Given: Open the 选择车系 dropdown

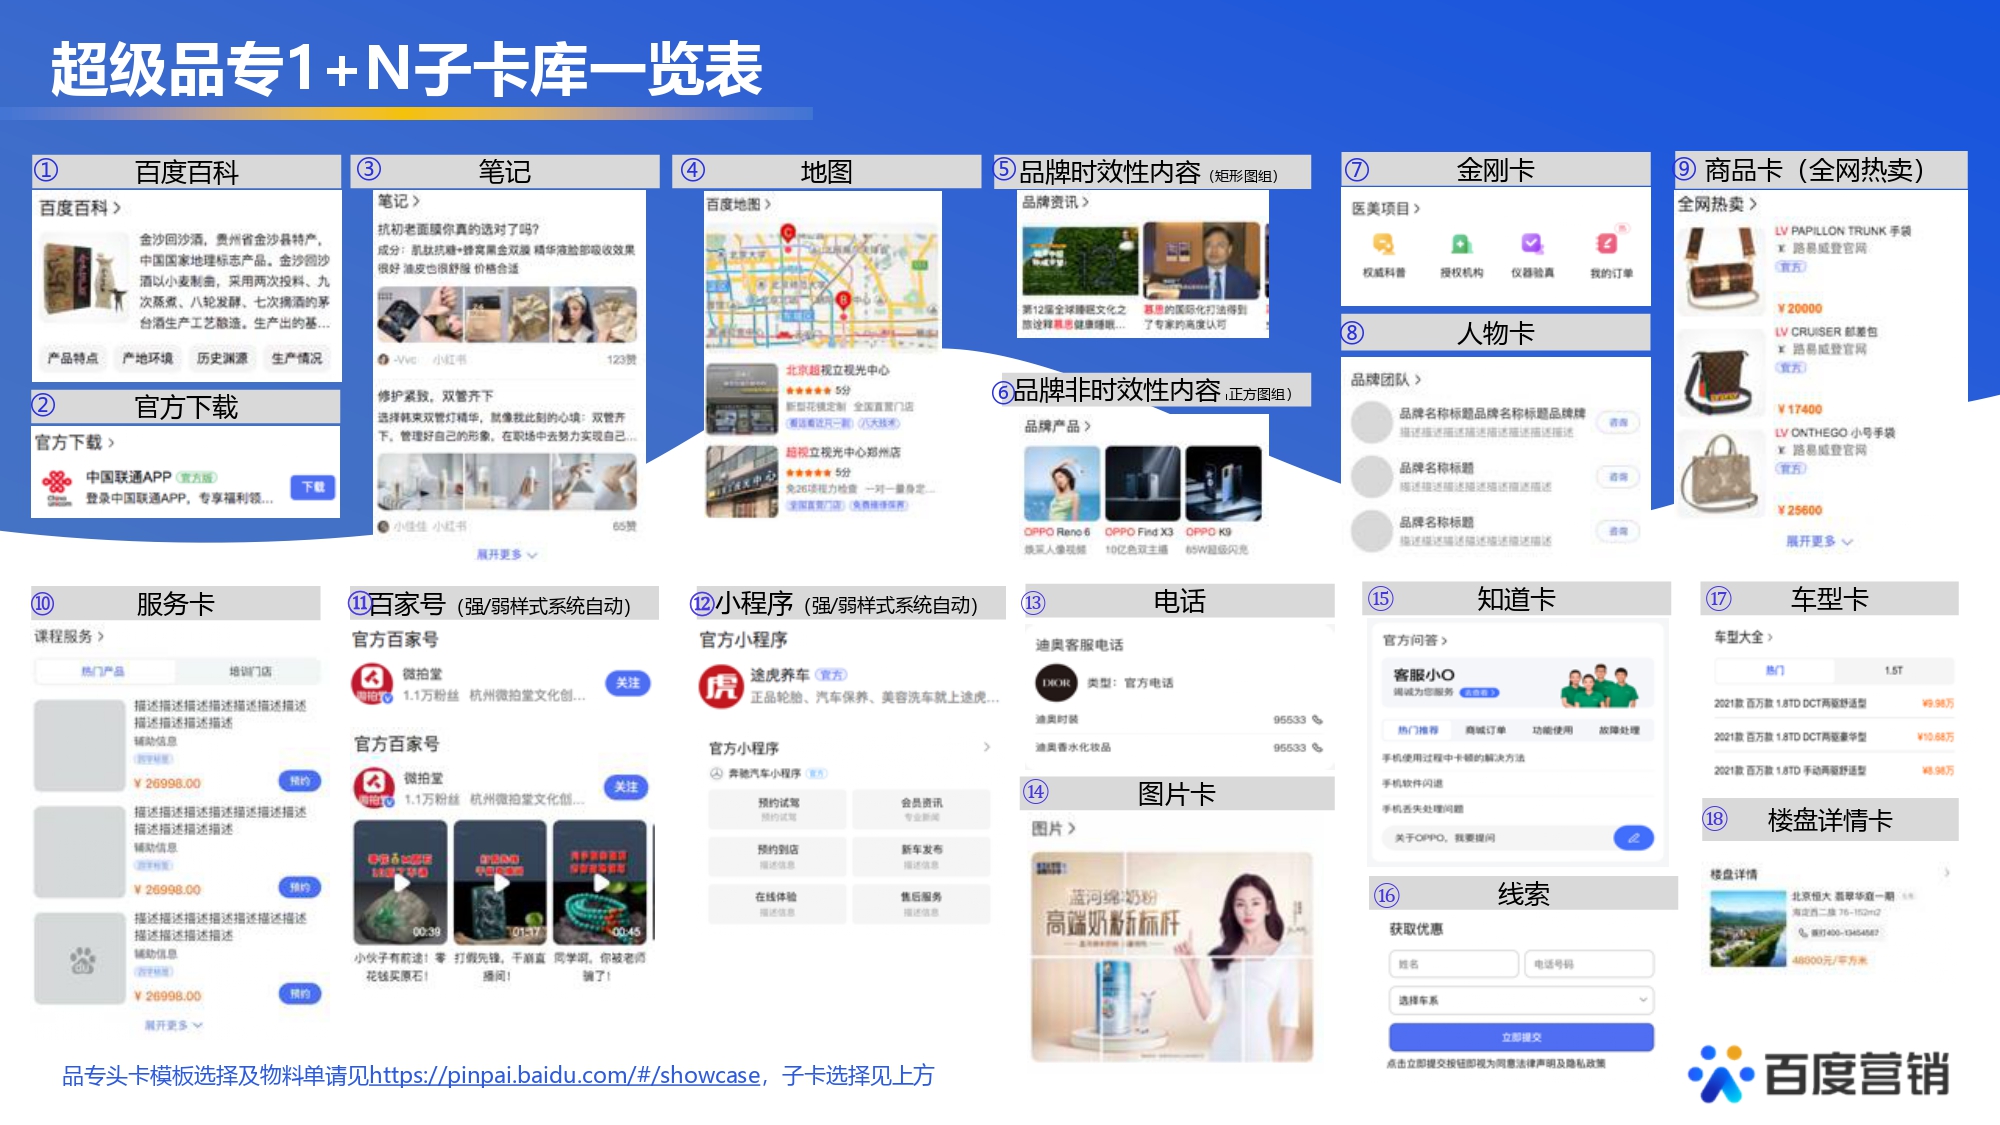Looking at the screenshot, I should click(x=1520, y=1000).
